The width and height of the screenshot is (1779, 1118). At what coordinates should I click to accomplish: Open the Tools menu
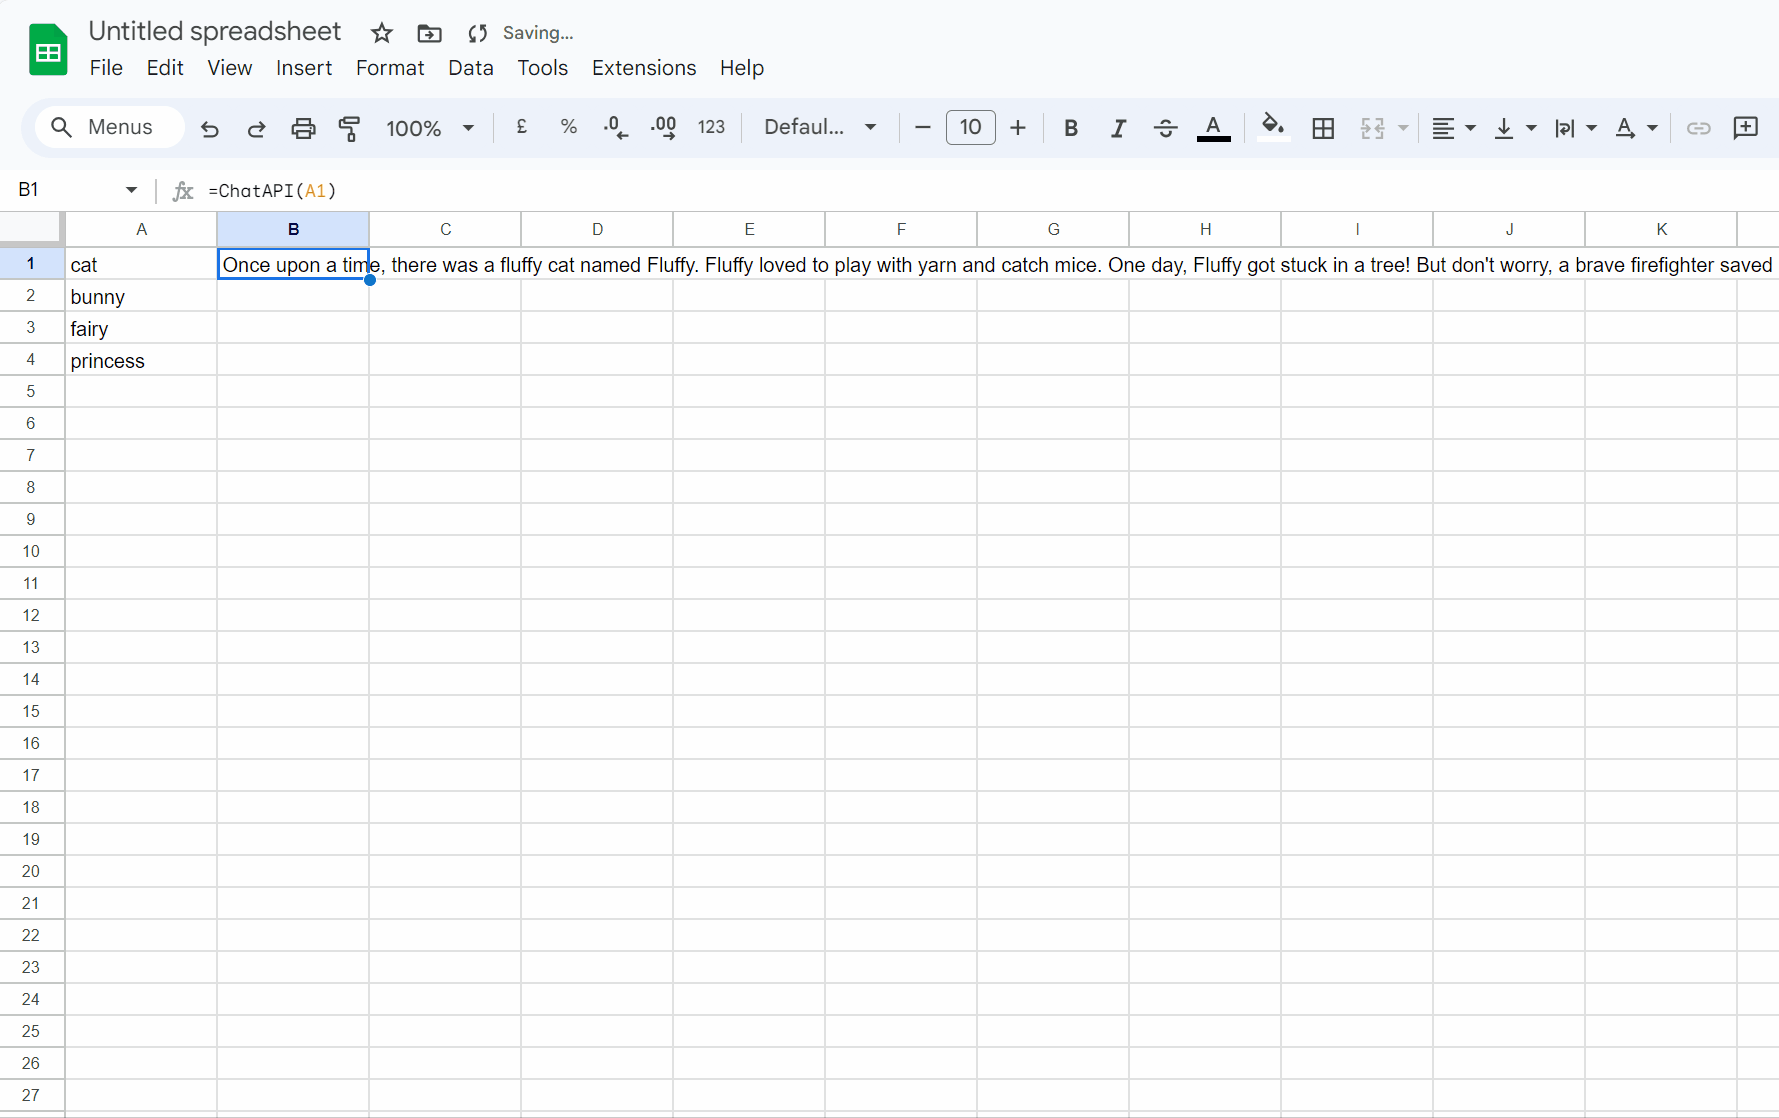pos(543,68)
